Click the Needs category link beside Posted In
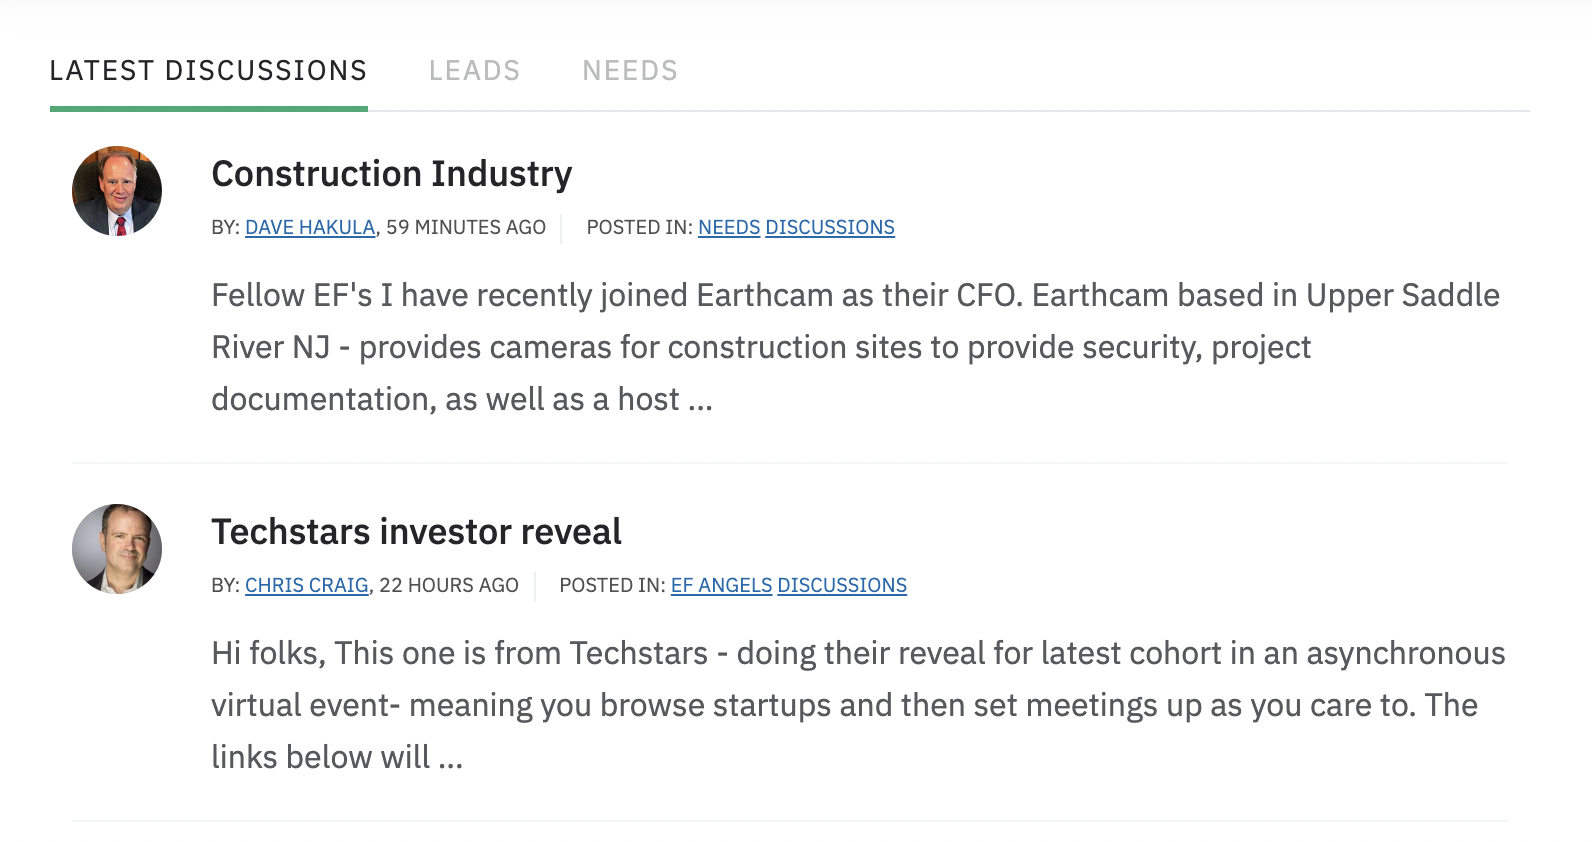 click(729, 228)
